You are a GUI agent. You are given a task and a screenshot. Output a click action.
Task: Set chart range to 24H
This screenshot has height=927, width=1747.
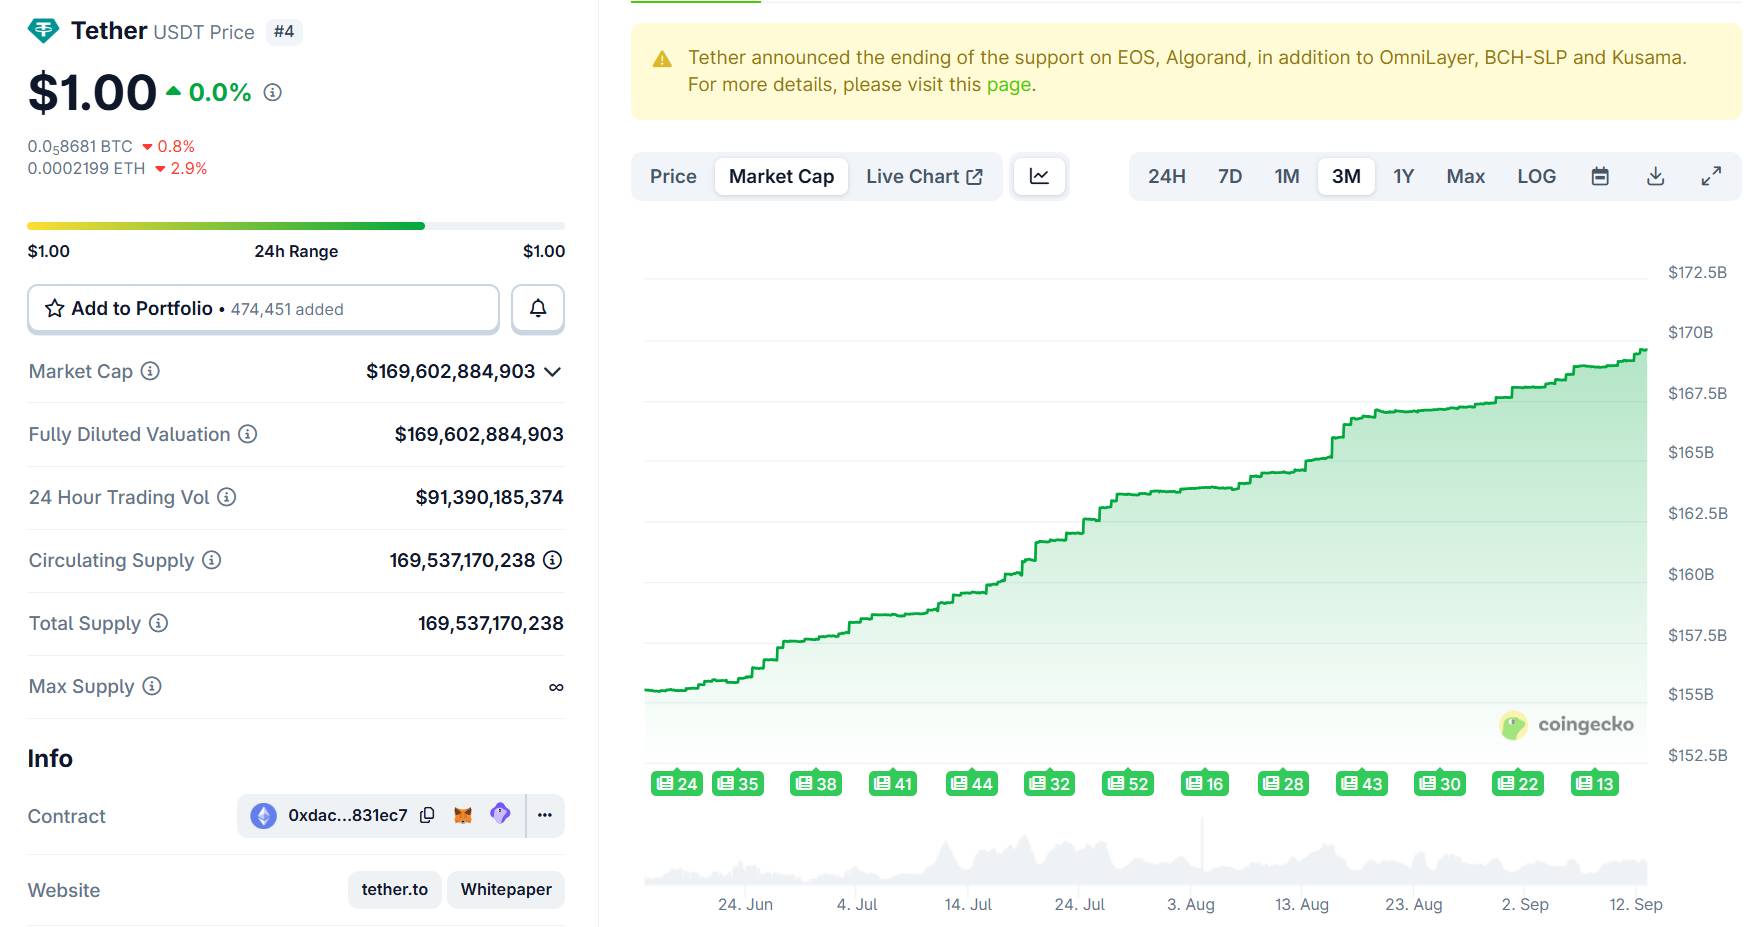pyautogui.click(x=1166, y=176)
